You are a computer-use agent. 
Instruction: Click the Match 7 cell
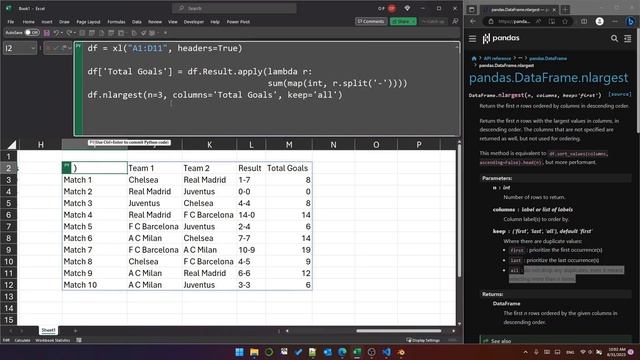pyautogui.click(x=95, y=250)
